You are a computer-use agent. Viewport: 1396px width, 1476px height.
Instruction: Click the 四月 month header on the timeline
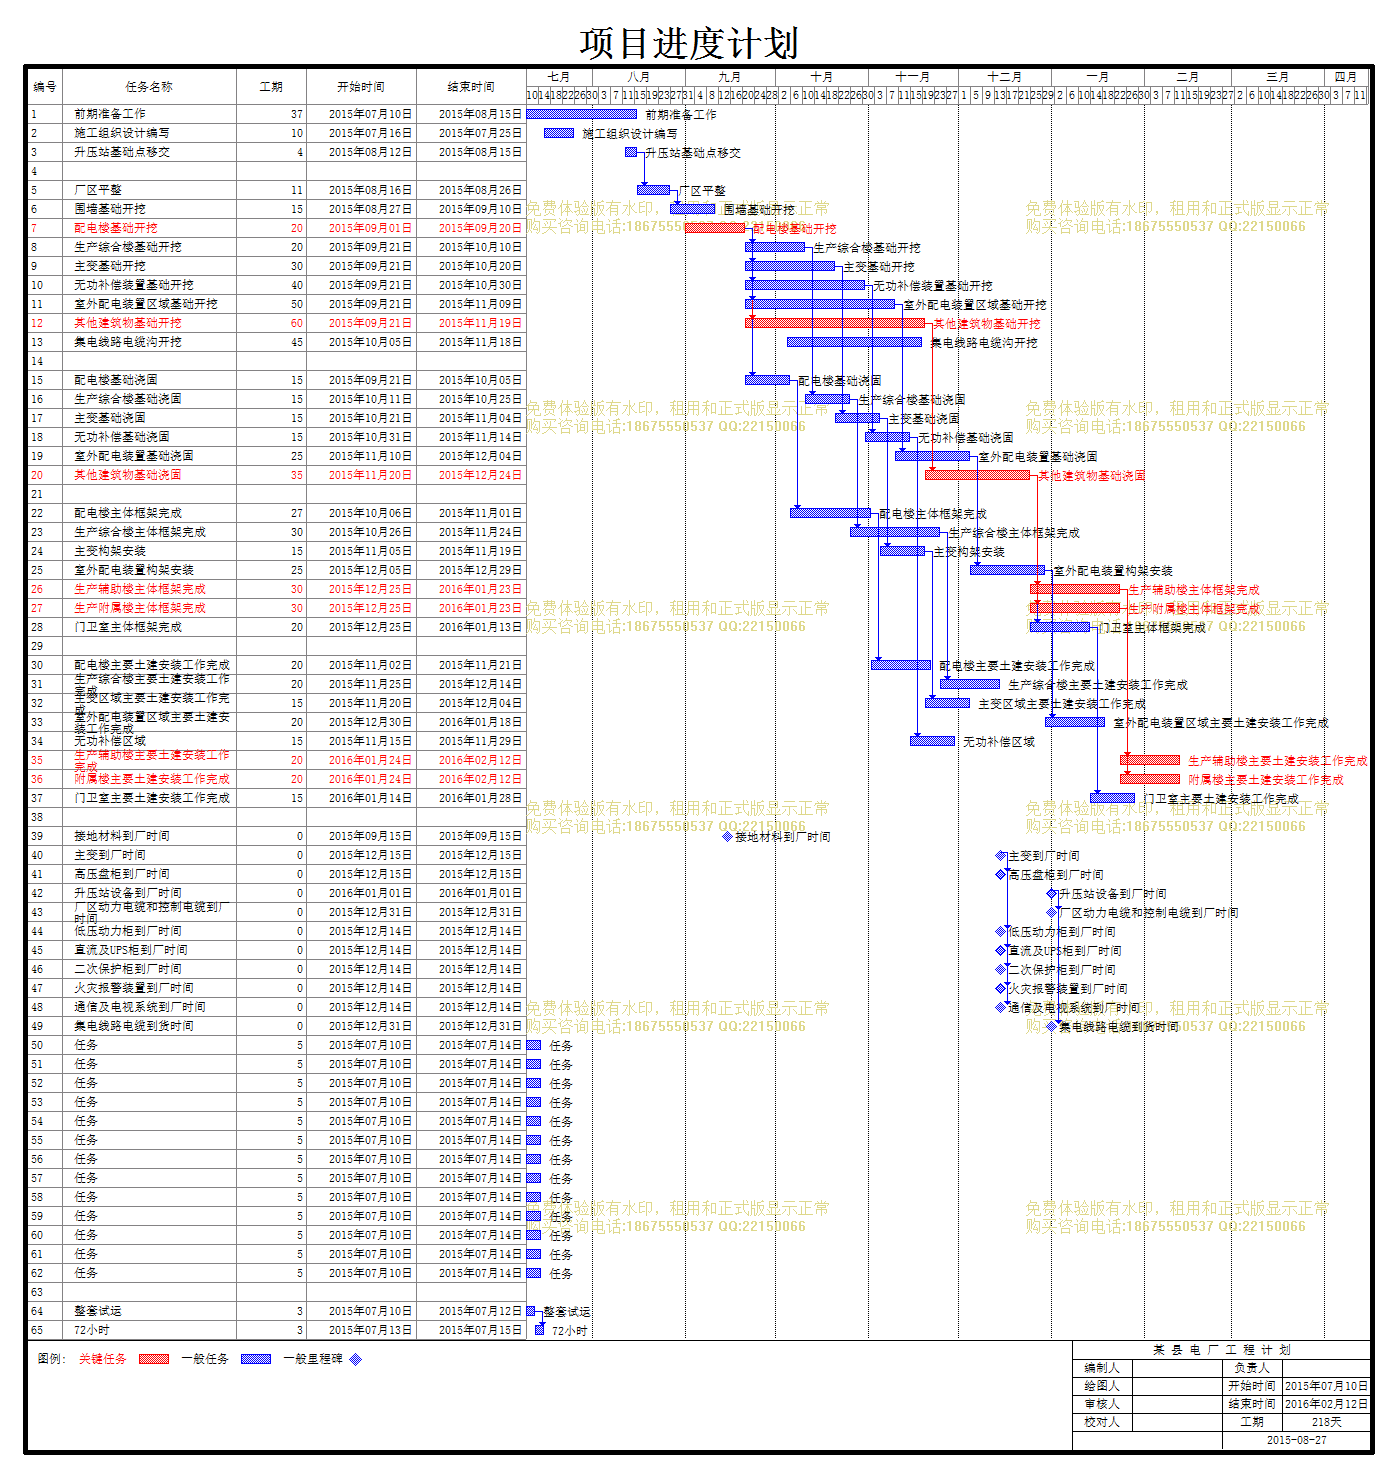pyautogui.click(x=1346, y=77)
